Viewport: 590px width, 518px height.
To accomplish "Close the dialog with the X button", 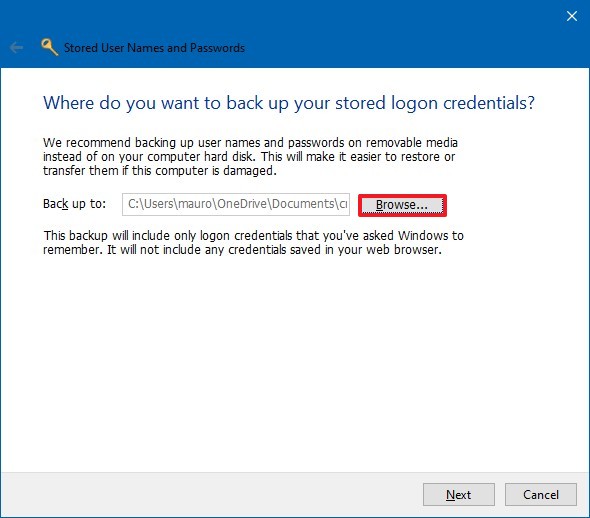I will 572,16.
